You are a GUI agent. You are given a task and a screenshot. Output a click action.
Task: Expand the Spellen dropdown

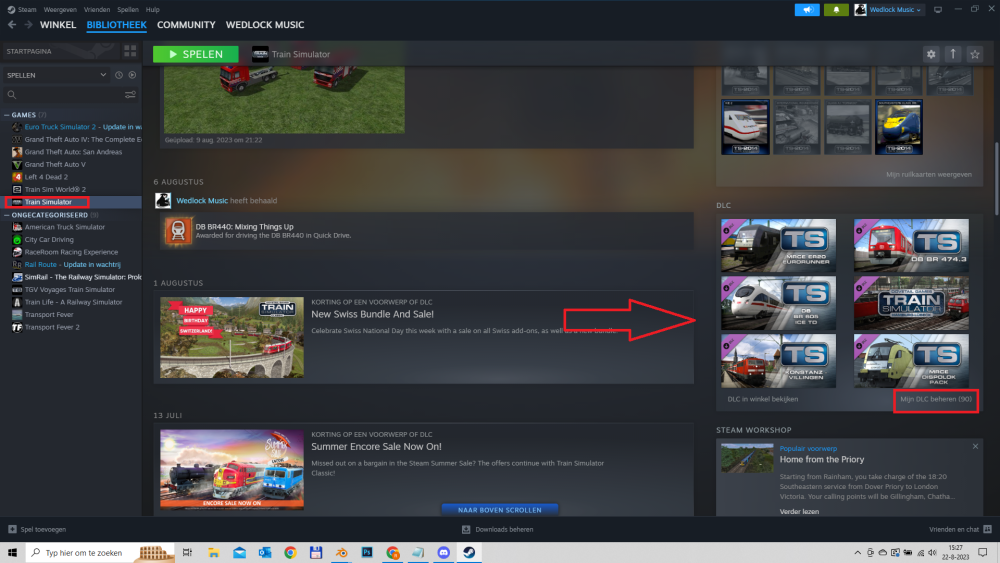(x=103, y=75)
